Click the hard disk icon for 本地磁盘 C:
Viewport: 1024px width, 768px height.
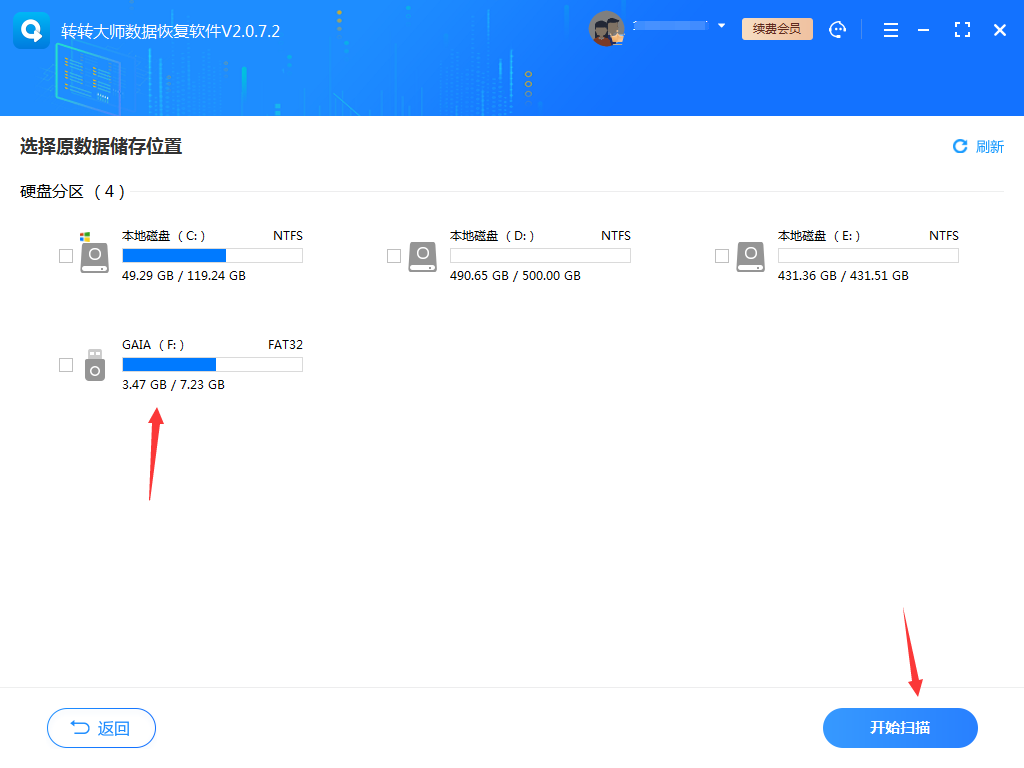(x=95, y=255)
